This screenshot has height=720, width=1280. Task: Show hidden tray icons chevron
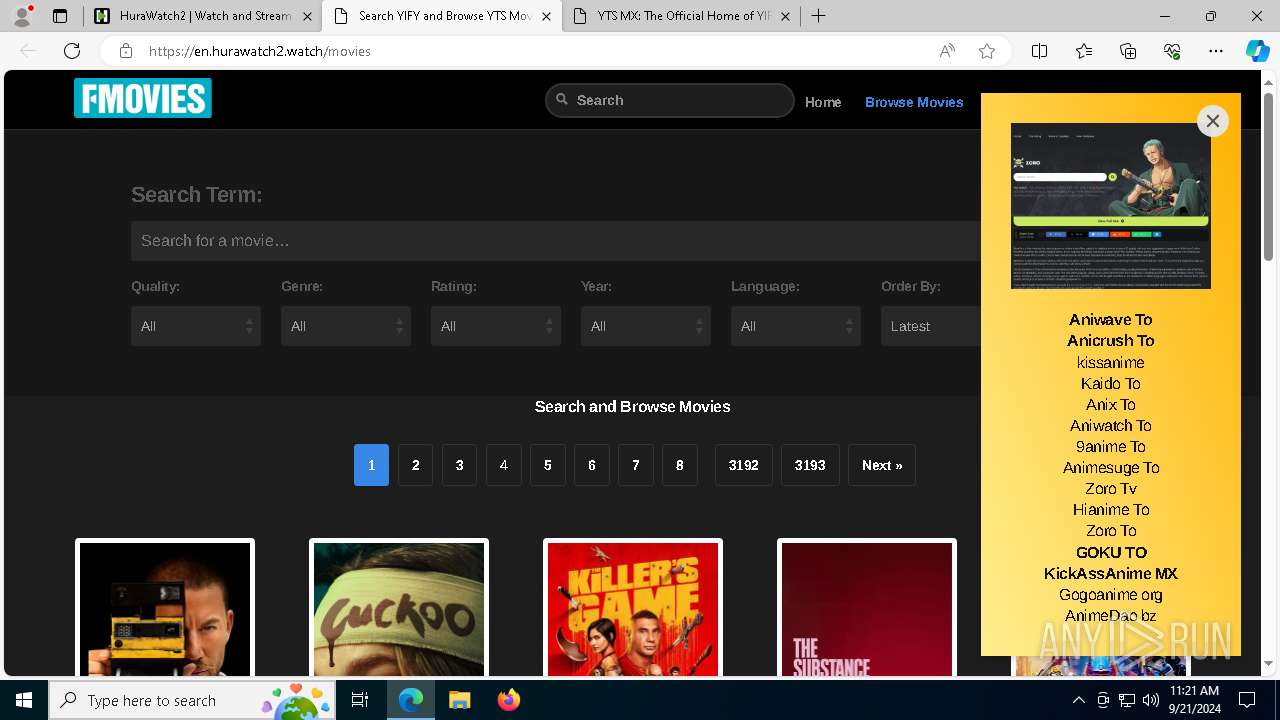(x=1079, y=700)
